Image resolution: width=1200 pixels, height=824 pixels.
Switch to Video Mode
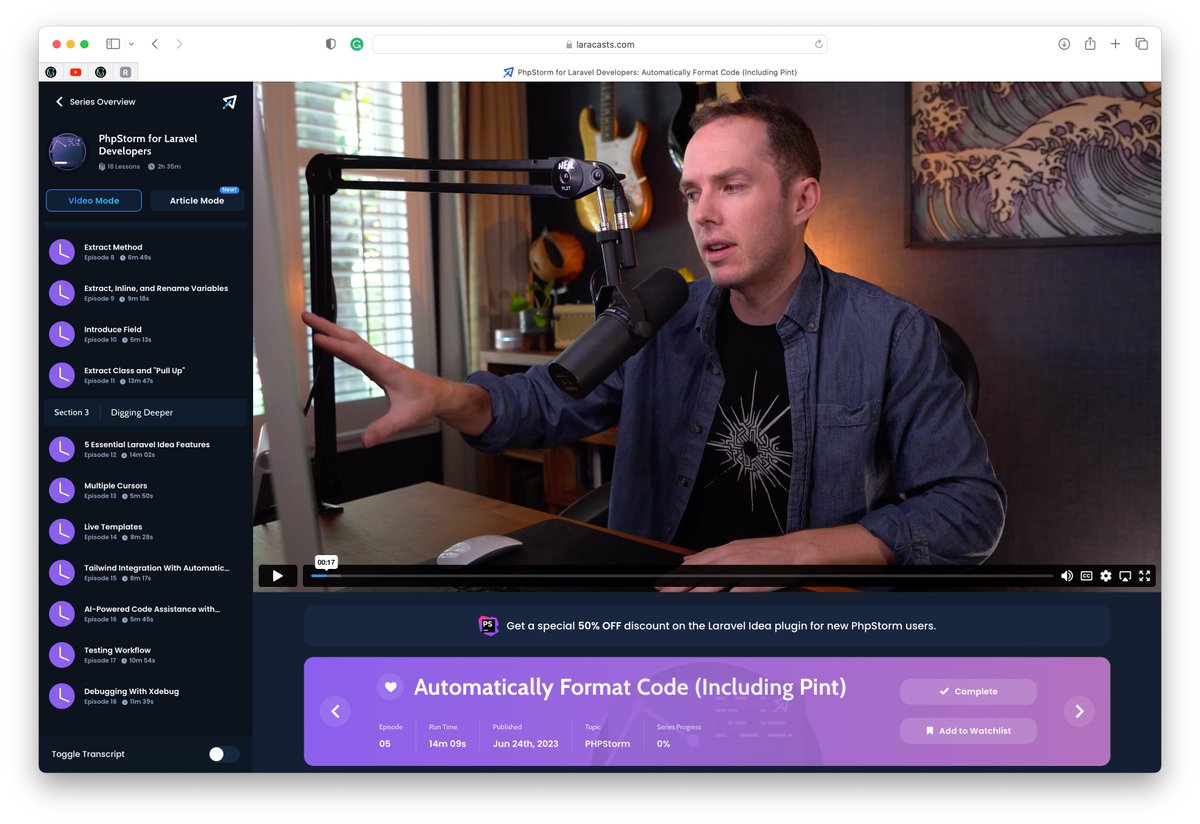94,201
